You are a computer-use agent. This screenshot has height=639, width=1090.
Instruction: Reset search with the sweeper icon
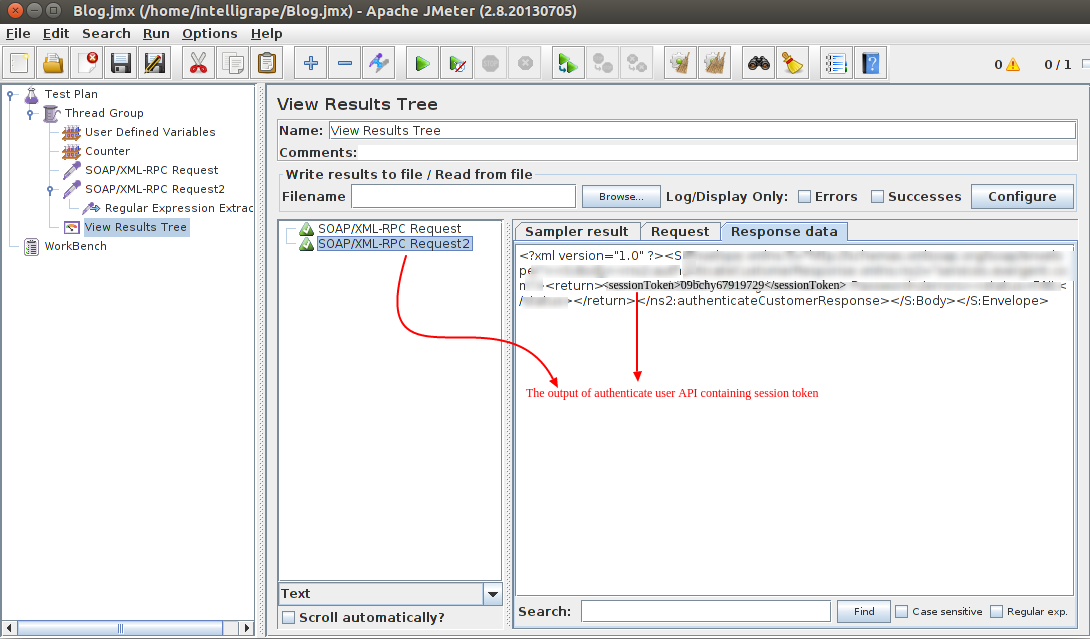[x=792, y=63]
